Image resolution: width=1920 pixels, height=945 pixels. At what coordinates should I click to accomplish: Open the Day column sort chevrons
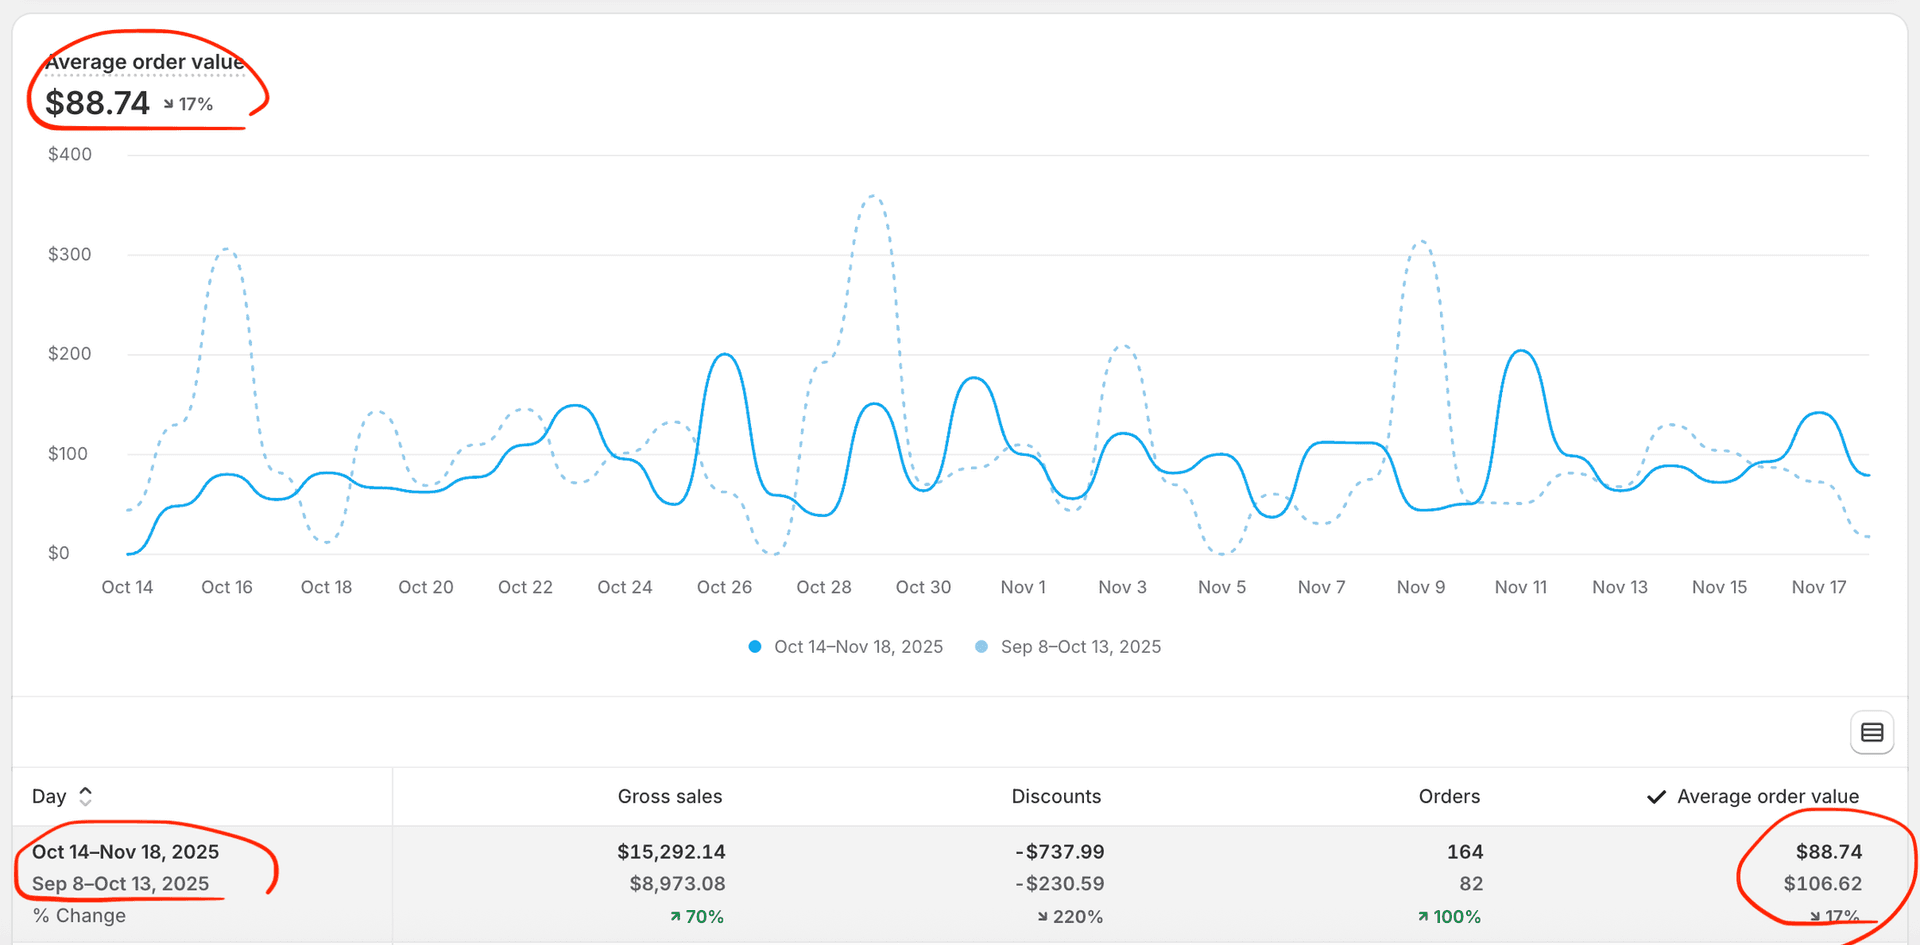click(x=85, y=795)
